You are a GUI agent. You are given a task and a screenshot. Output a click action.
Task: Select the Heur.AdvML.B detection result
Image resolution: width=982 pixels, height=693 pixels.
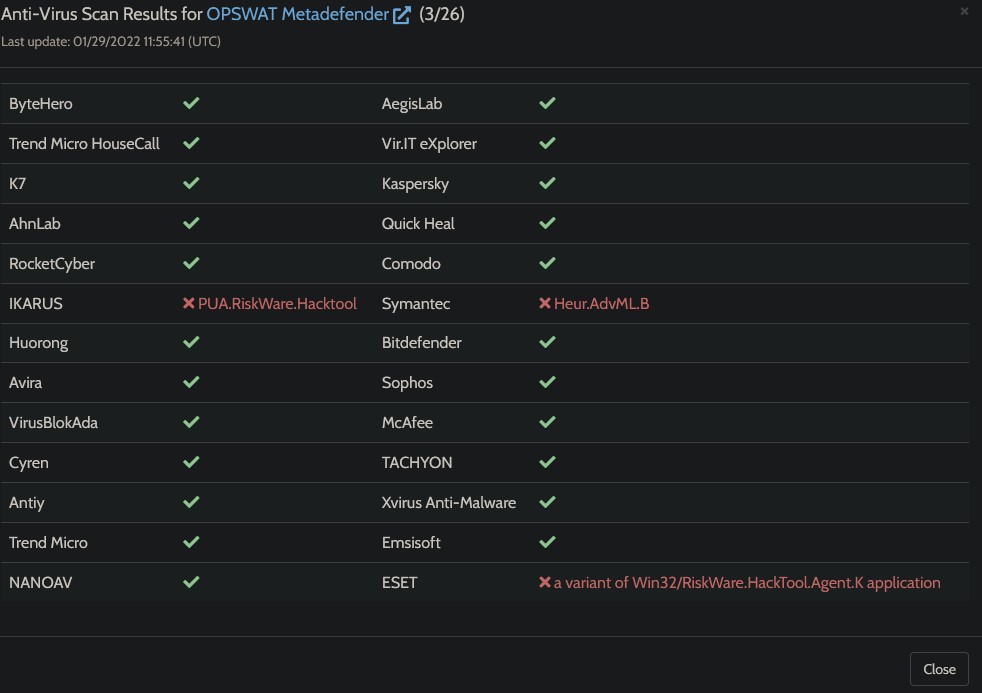click(601, 303)
